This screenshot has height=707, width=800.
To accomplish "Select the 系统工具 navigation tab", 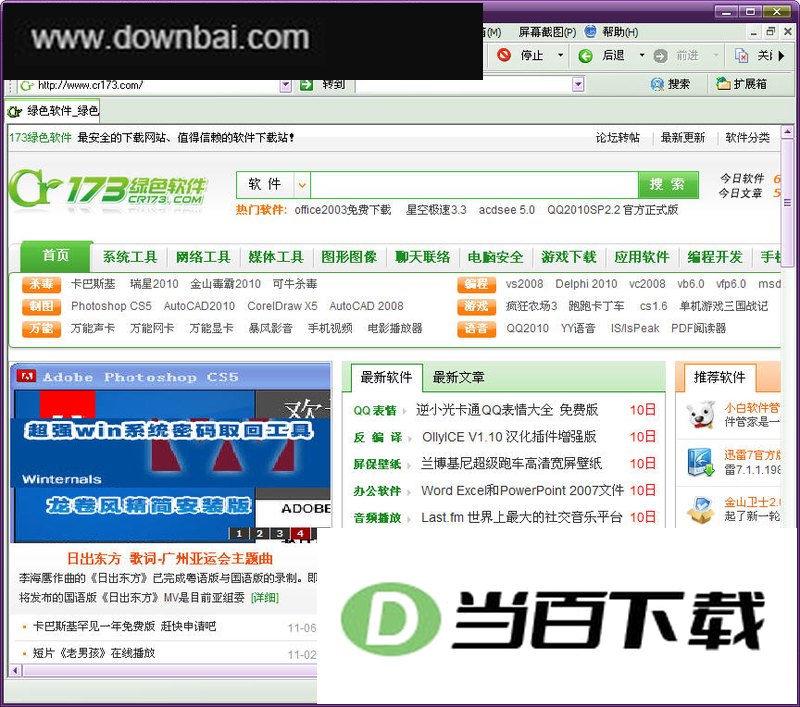I will [130, 257].
